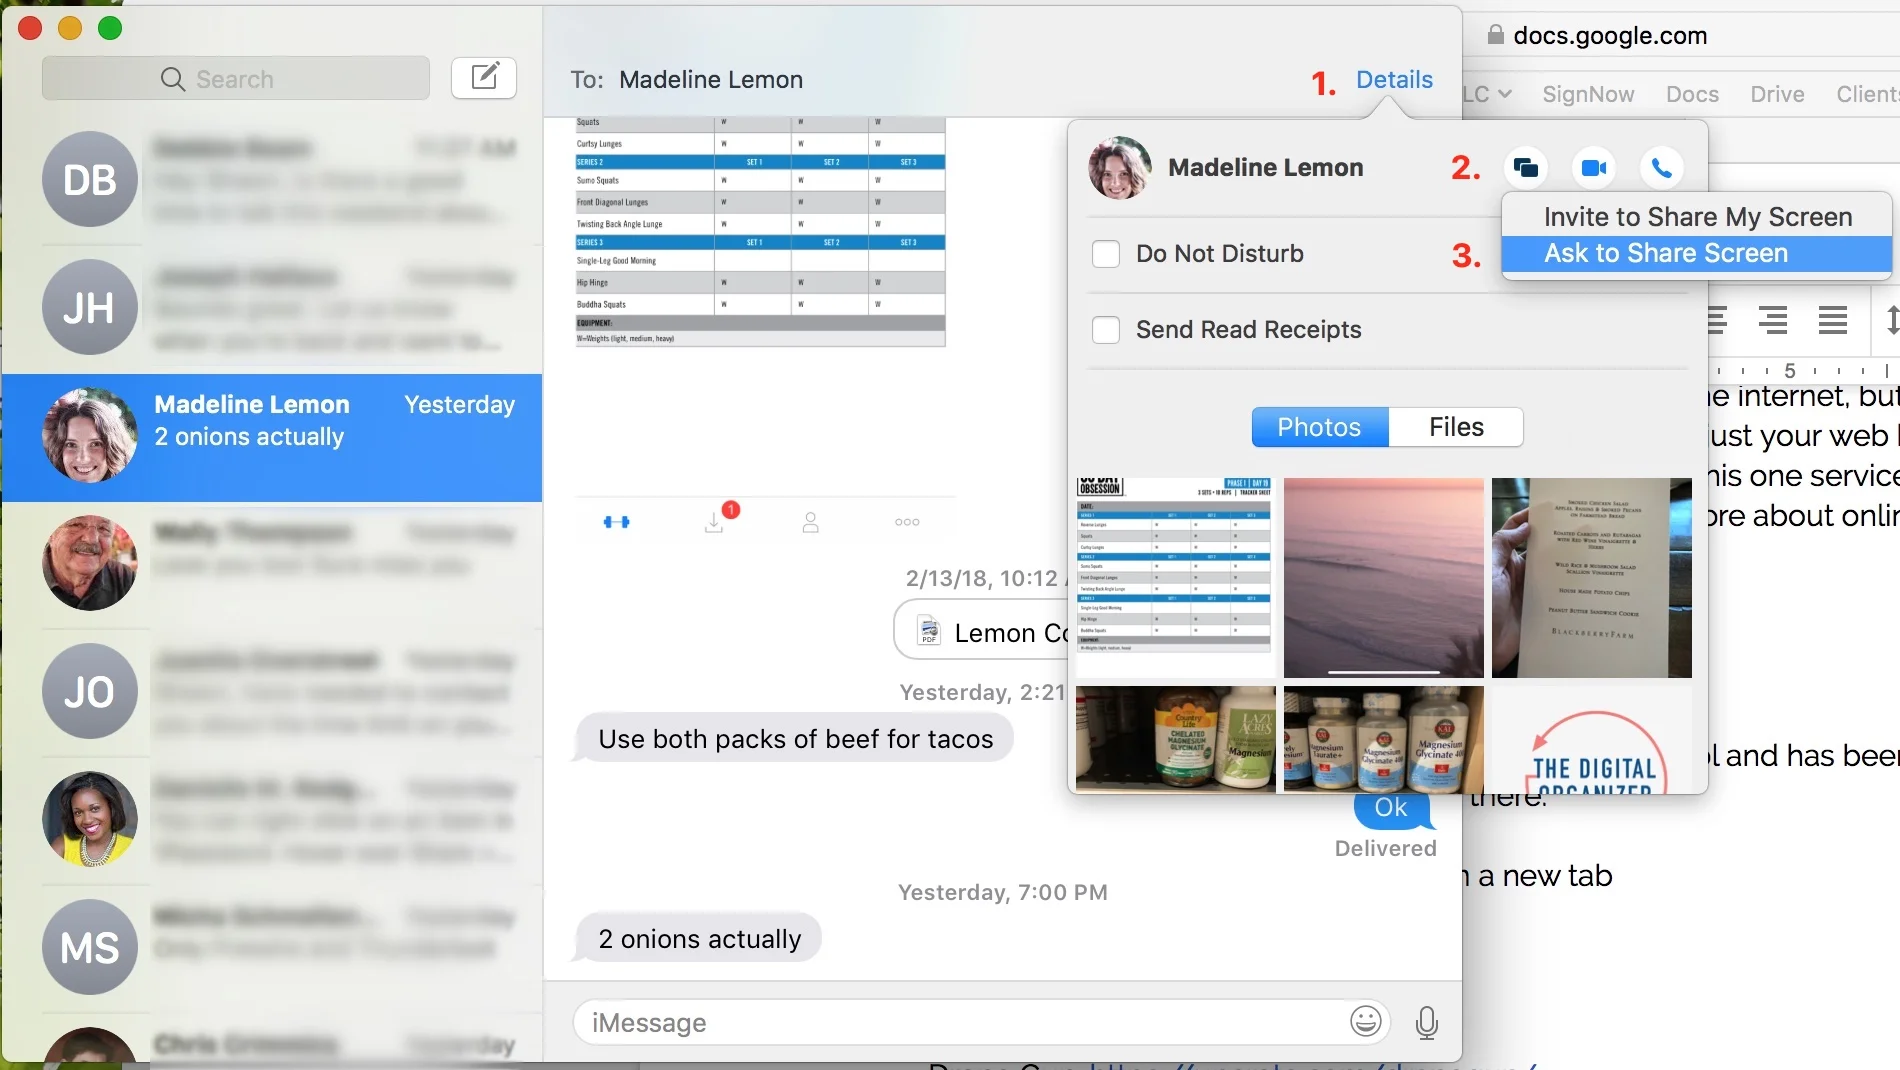Open the chelated magnesium bottles photo
The width and height of the screenshot is (1900, 1070).
click(1175, 739)
